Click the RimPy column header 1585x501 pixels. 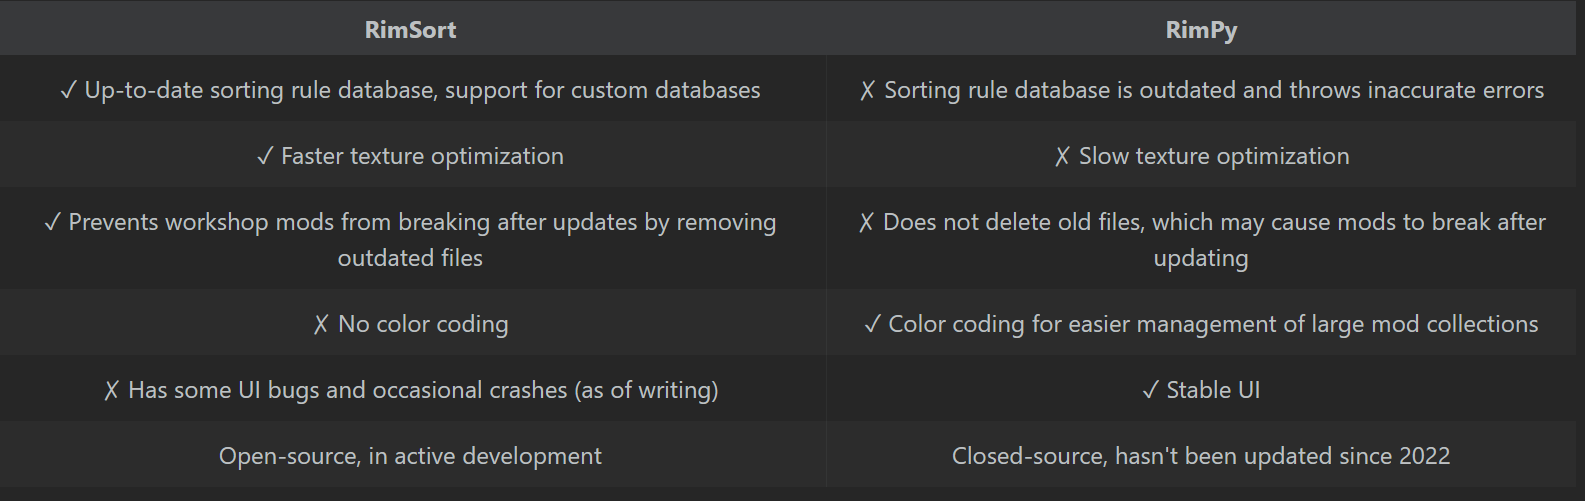[1201, 30]
